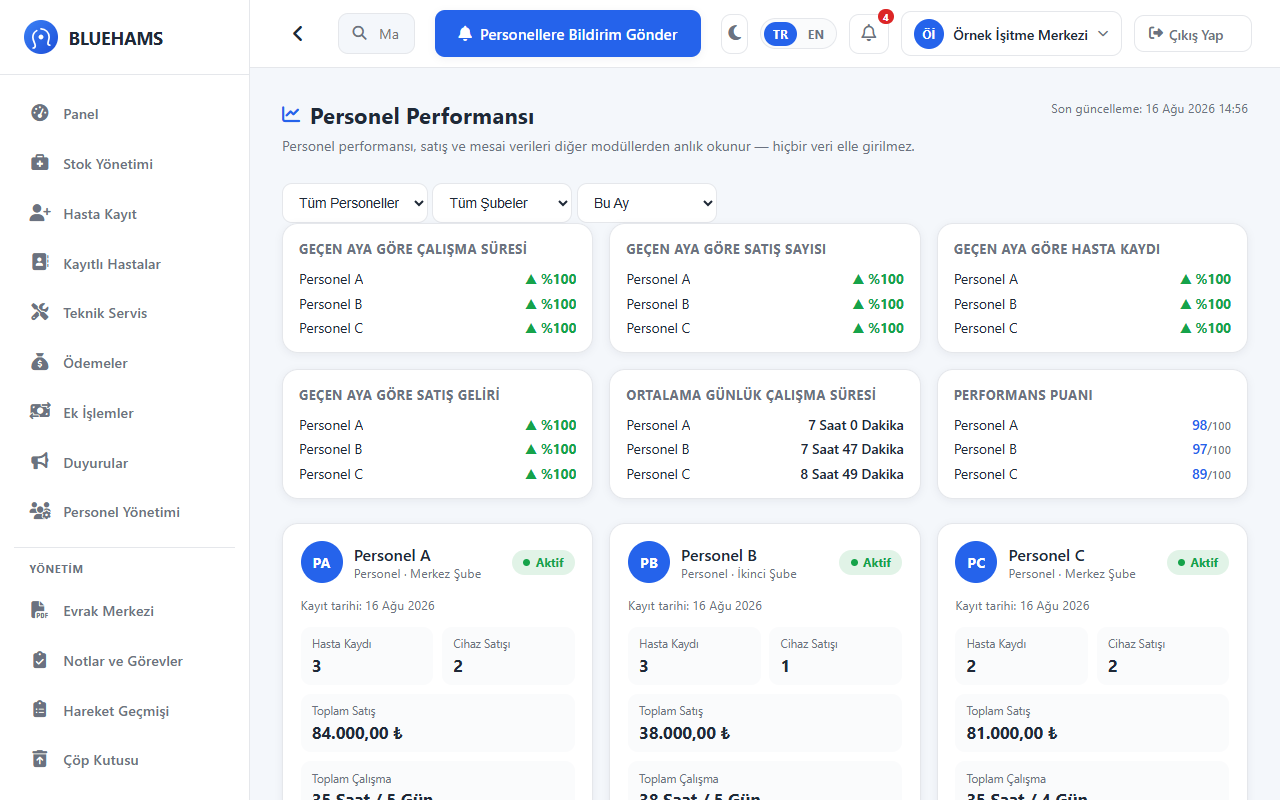Click Geçen Aya Göre Satış Geliri heading
This screenshot has width=1280, height=800.
[x=399, y=395]
